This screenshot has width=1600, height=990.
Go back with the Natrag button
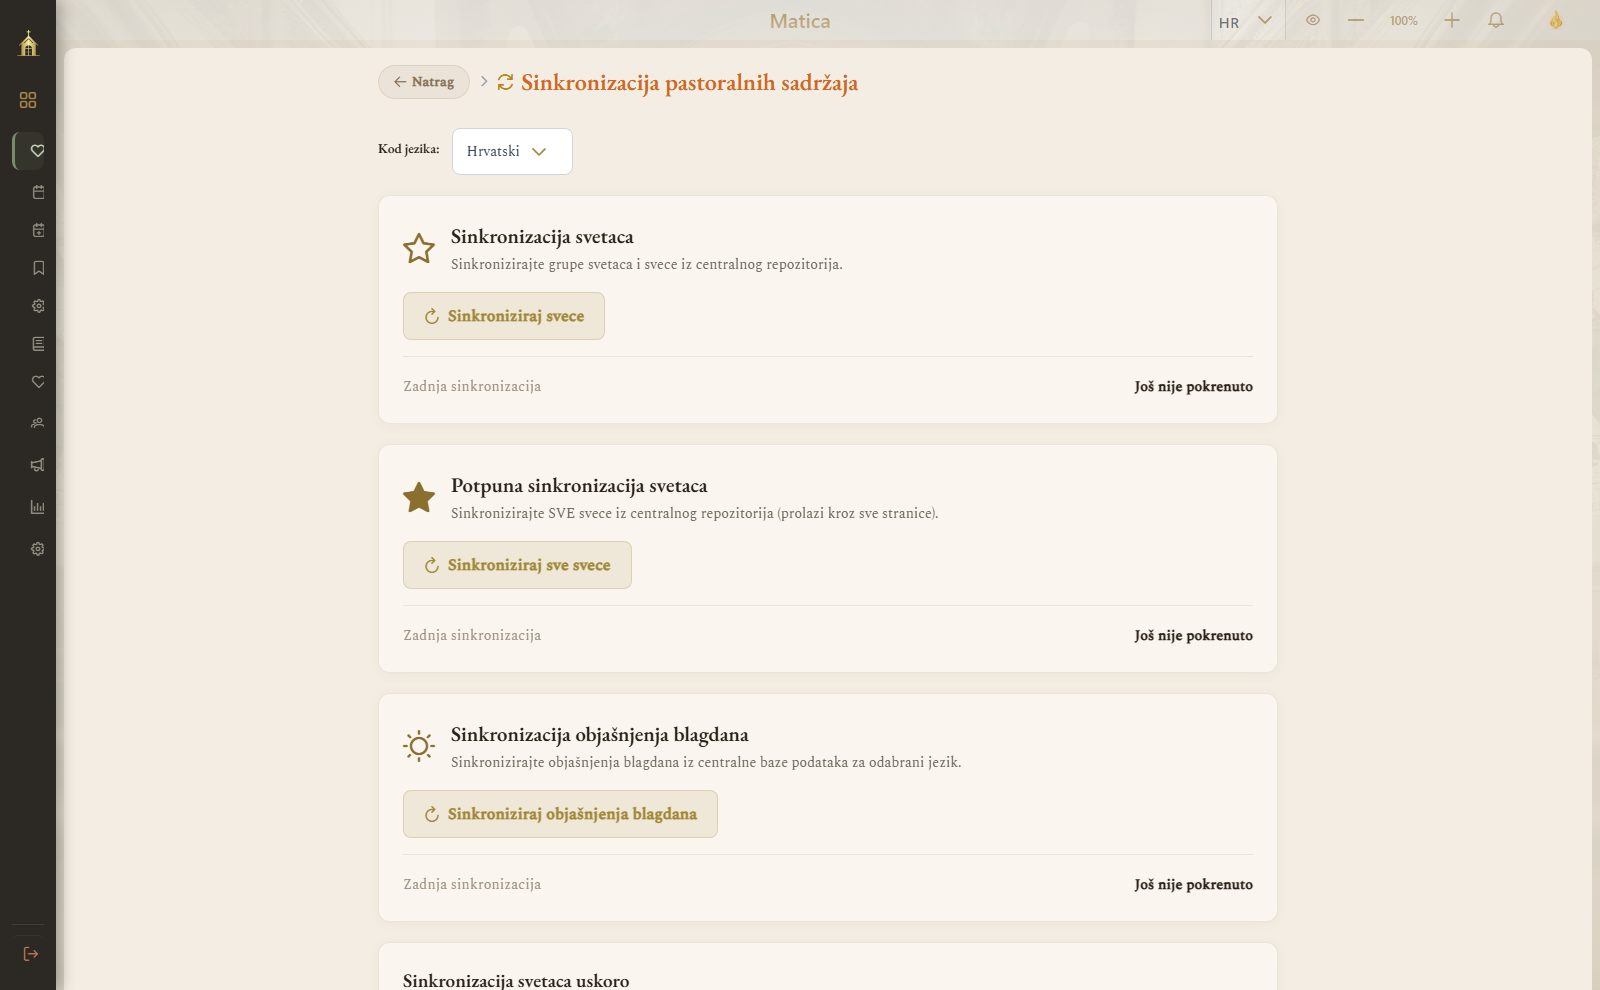tap(424, 82)
